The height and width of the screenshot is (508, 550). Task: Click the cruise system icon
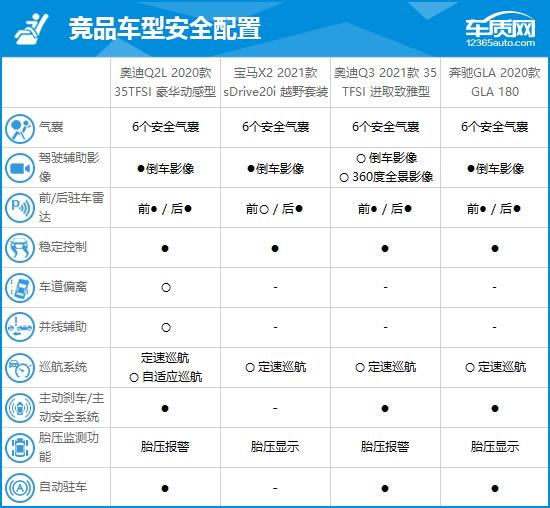(x=20, y=368)
